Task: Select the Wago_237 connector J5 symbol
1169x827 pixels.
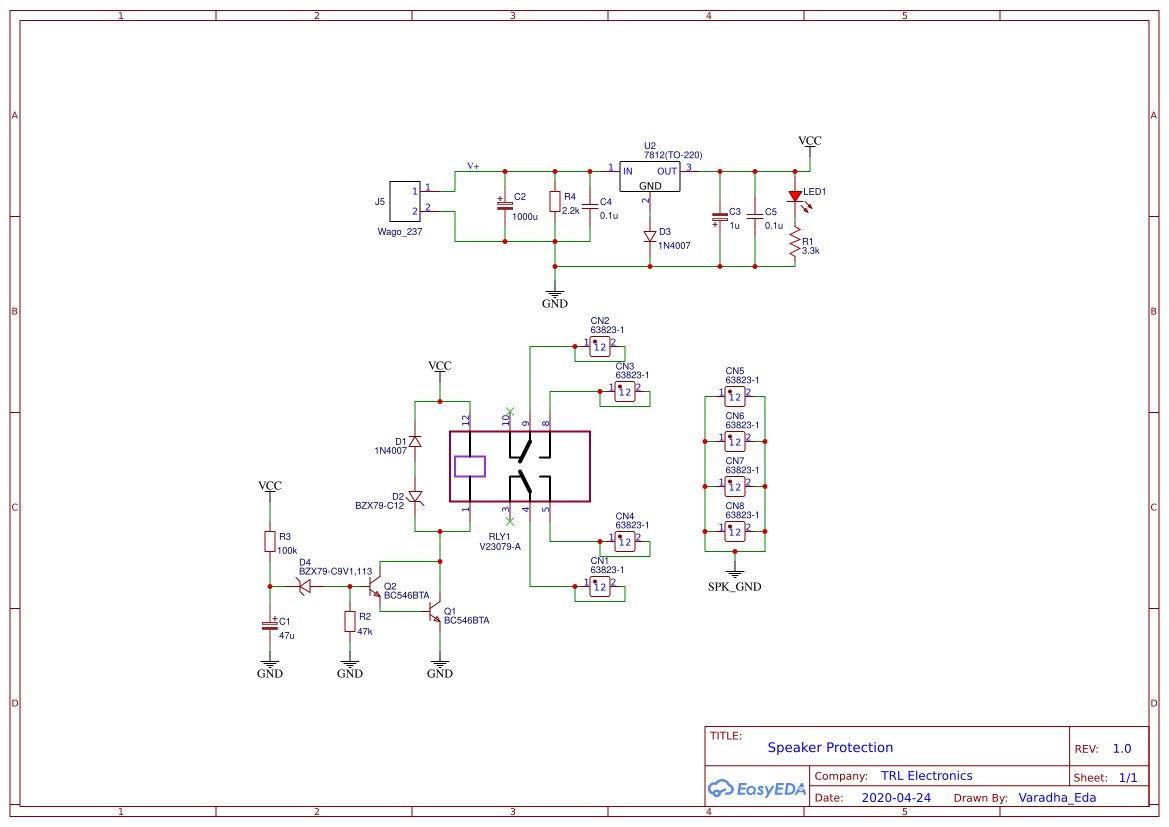Action: point(405,203)
